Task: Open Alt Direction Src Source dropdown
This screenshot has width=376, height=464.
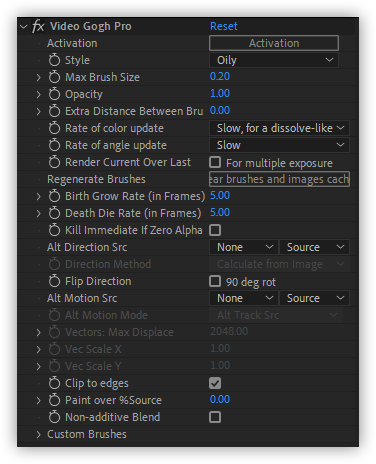Action: [x=314, y=247]
